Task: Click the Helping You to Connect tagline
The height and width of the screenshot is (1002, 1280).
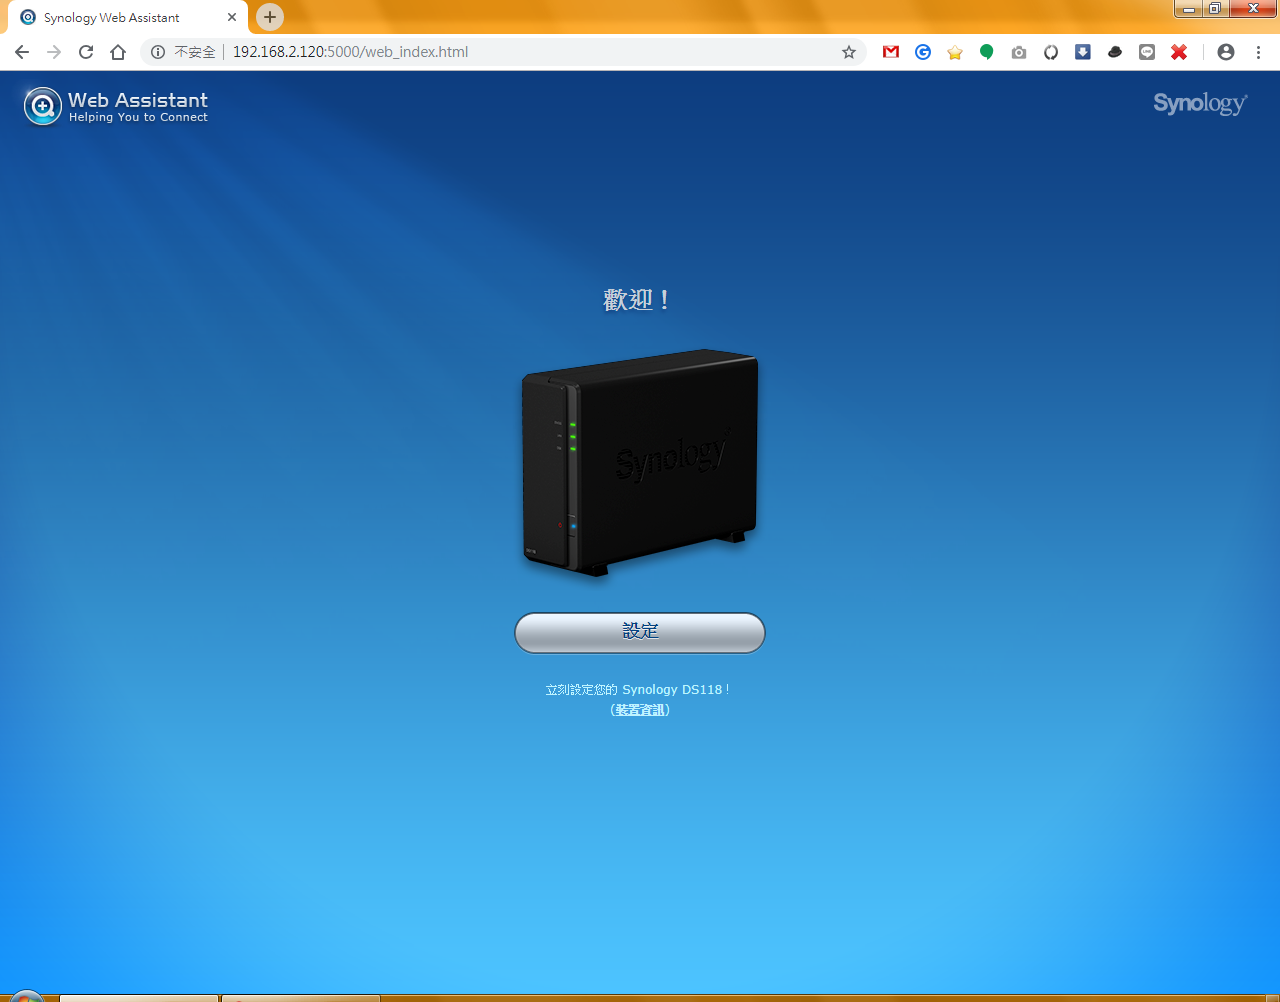Action: 138,117
